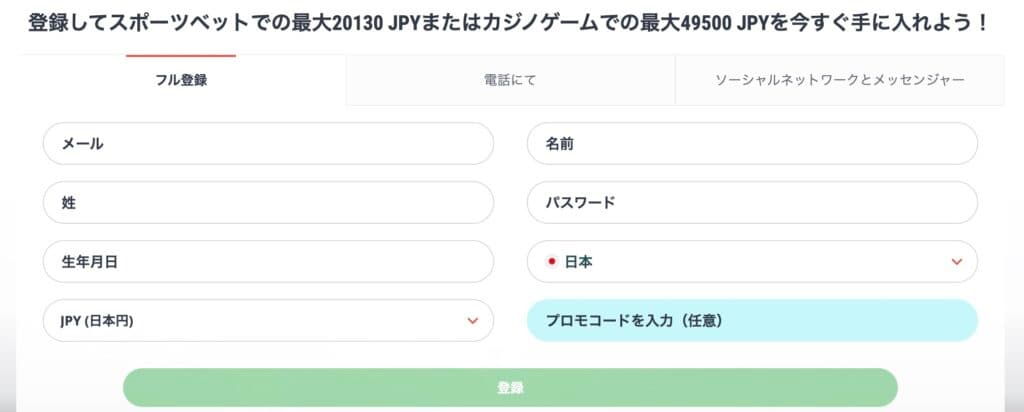
Task: Click the 生年月日 date field
Action: [268, 262]
